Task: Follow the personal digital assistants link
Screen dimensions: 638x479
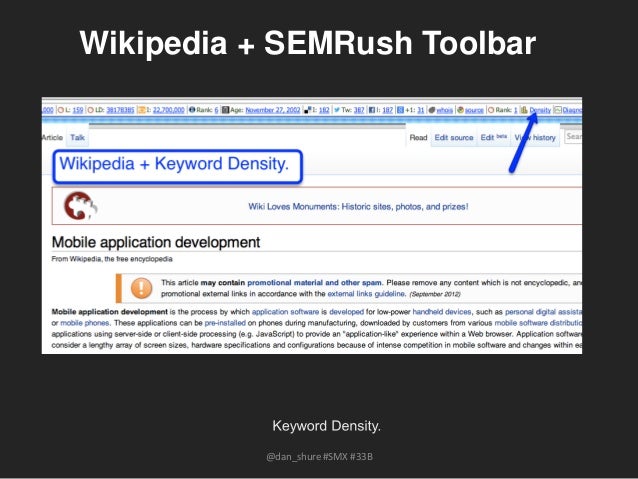Action: pos(543,312)
